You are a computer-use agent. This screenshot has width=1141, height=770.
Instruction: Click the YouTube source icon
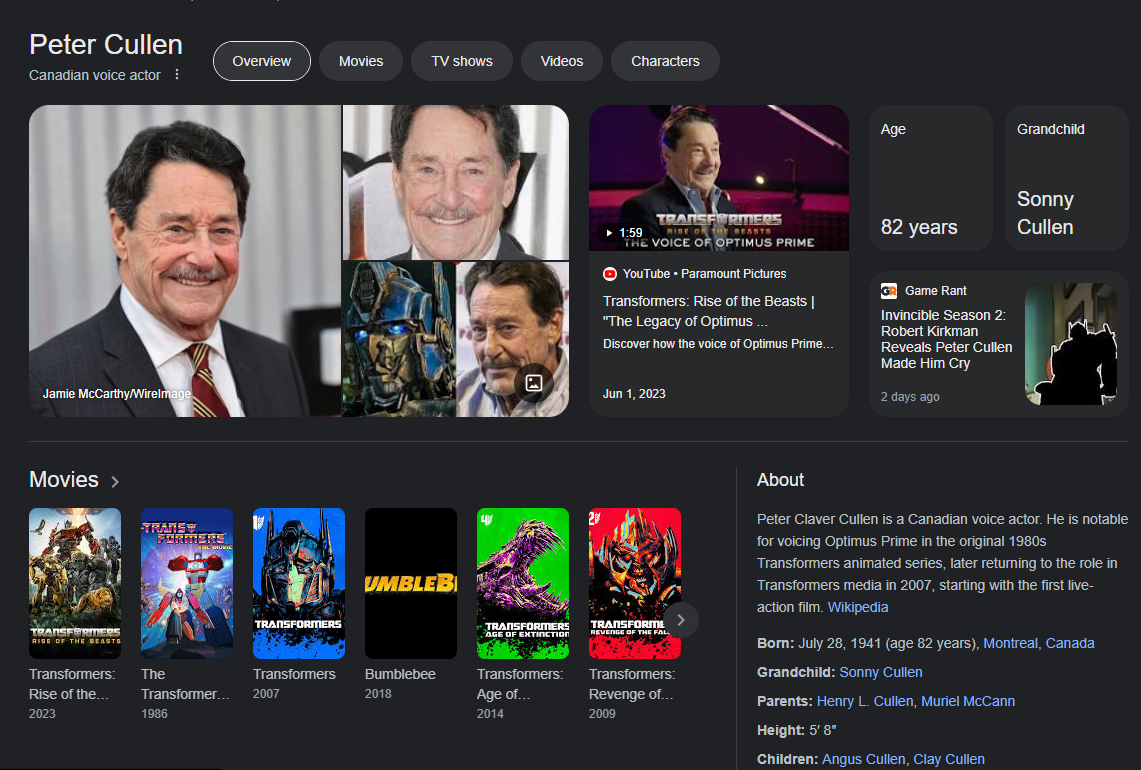tap(610, 274)
